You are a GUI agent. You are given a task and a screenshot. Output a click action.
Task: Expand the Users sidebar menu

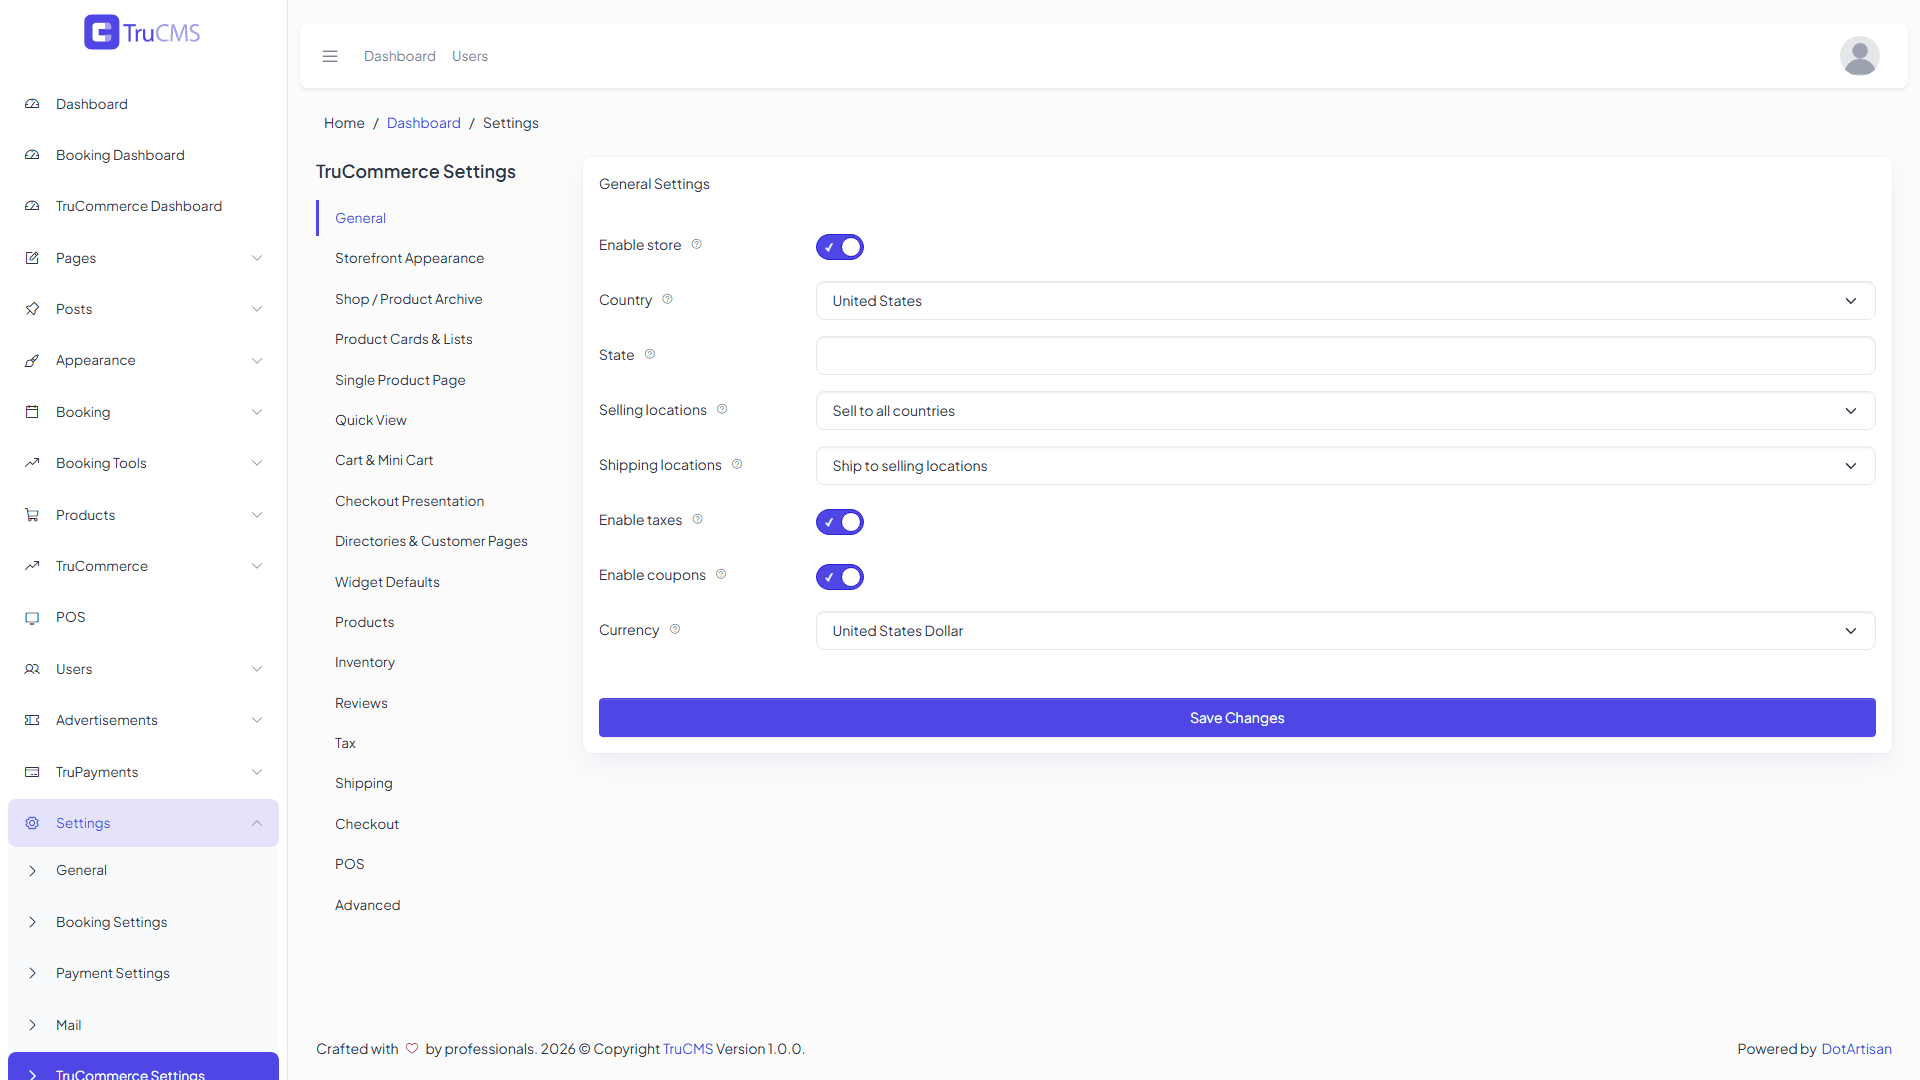click(143, 669)
